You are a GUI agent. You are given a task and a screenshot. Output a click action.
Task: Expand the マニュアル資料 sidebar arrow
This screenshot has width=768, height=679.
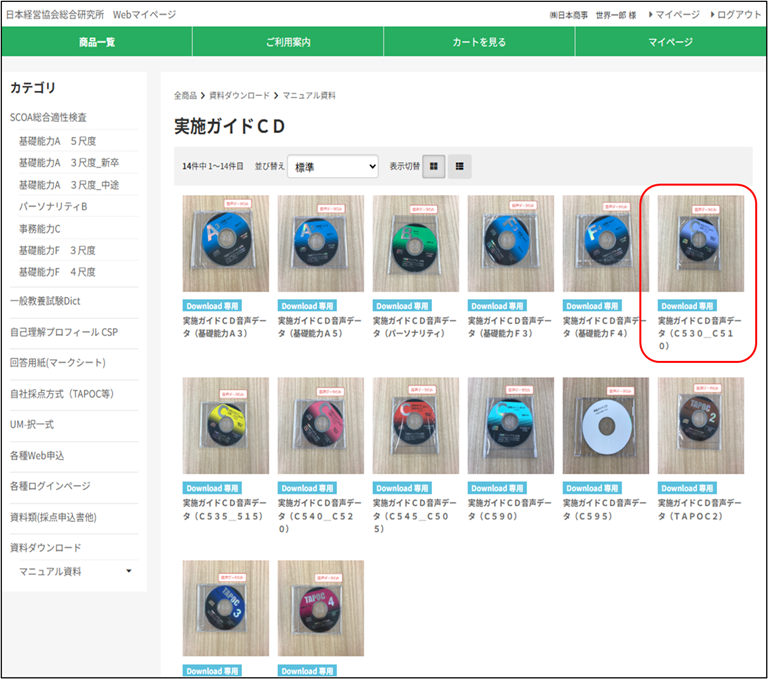pyautogui.click(x=128, y=571)
